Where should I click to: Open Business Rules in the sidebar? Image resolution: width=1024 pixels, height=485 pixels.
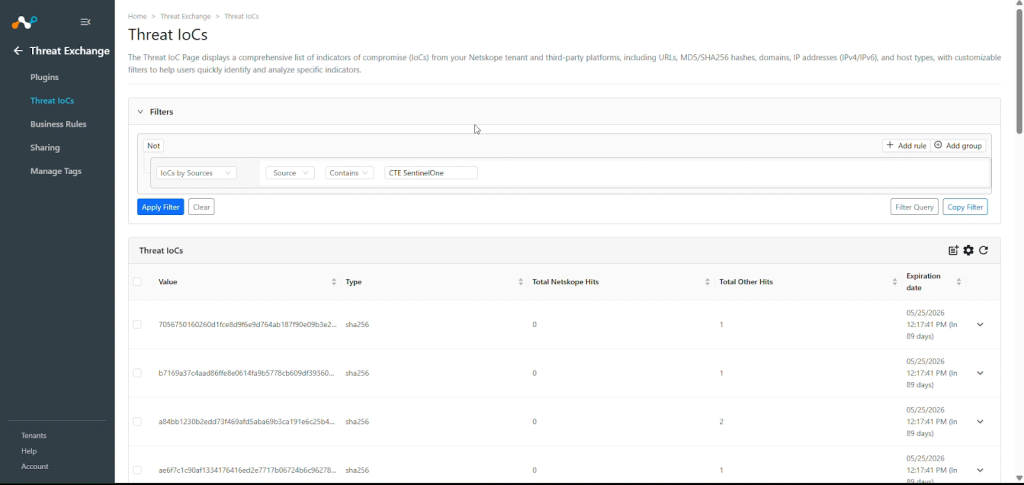click(58, 124)
